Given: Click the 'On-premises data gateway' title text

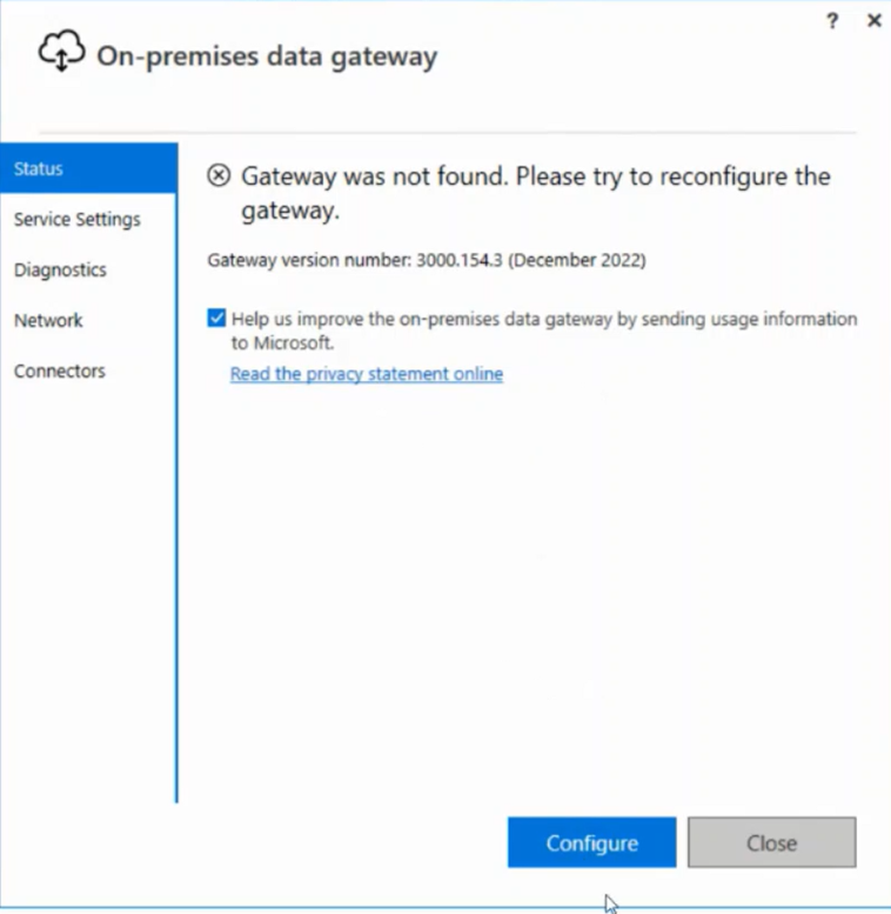Looking at the screenshot, I should 267,57.
